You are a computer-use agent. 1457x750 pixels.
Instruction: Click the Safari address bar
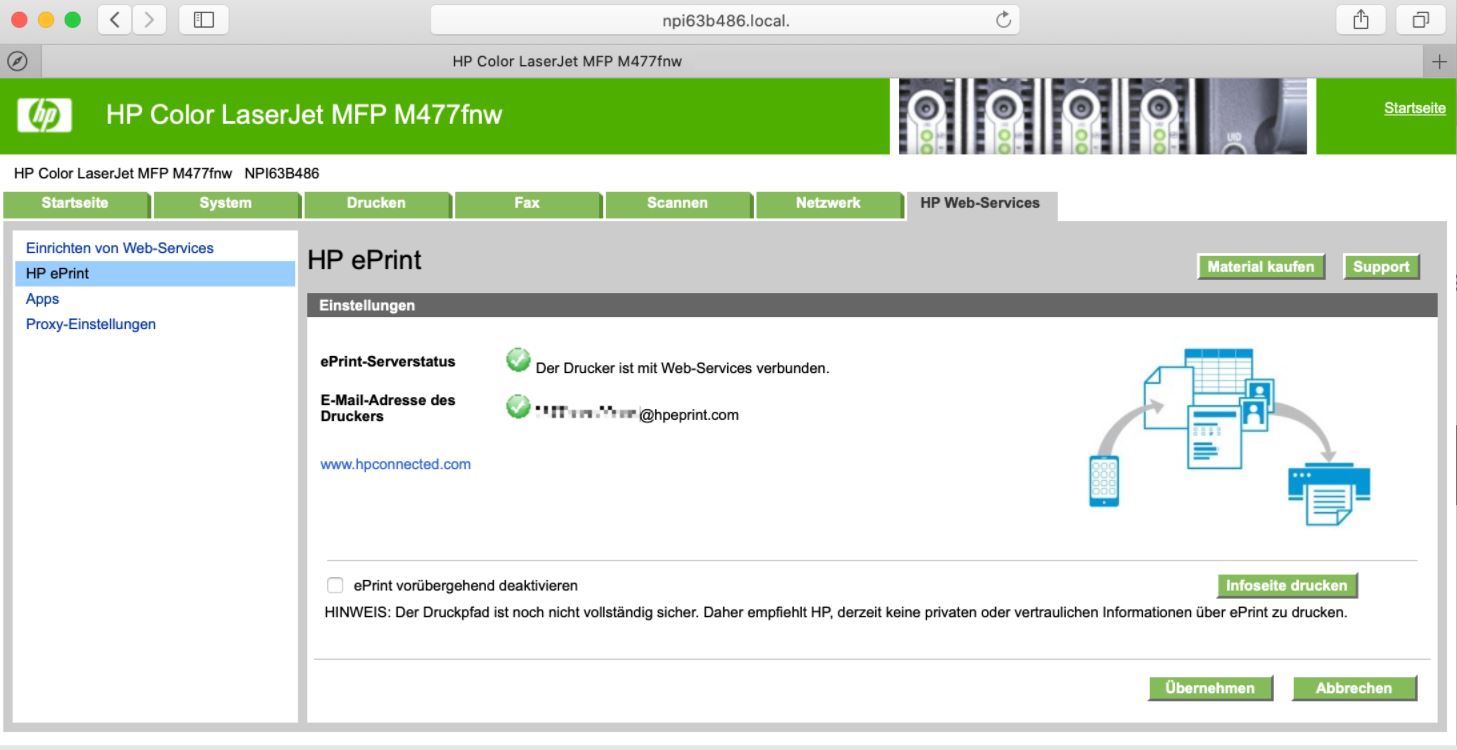725,20
